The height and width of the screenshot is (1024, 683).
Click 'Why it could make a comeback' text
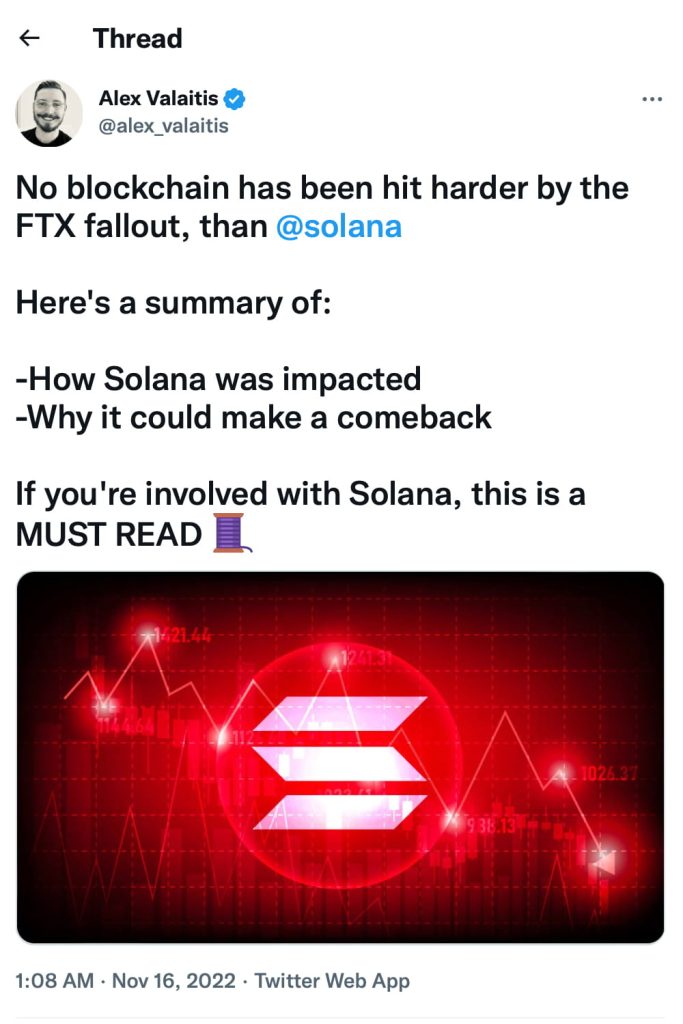(x=254, y=417)
